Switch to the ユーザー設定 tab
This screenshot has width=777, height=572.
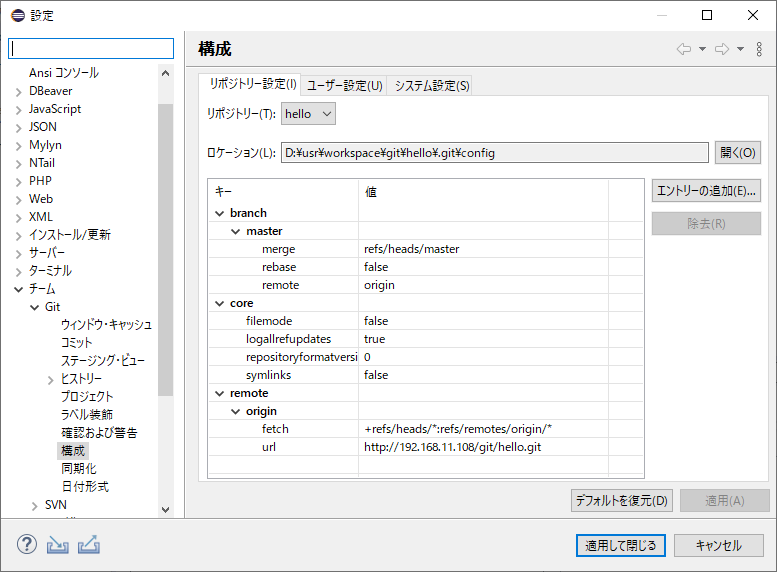344,85
